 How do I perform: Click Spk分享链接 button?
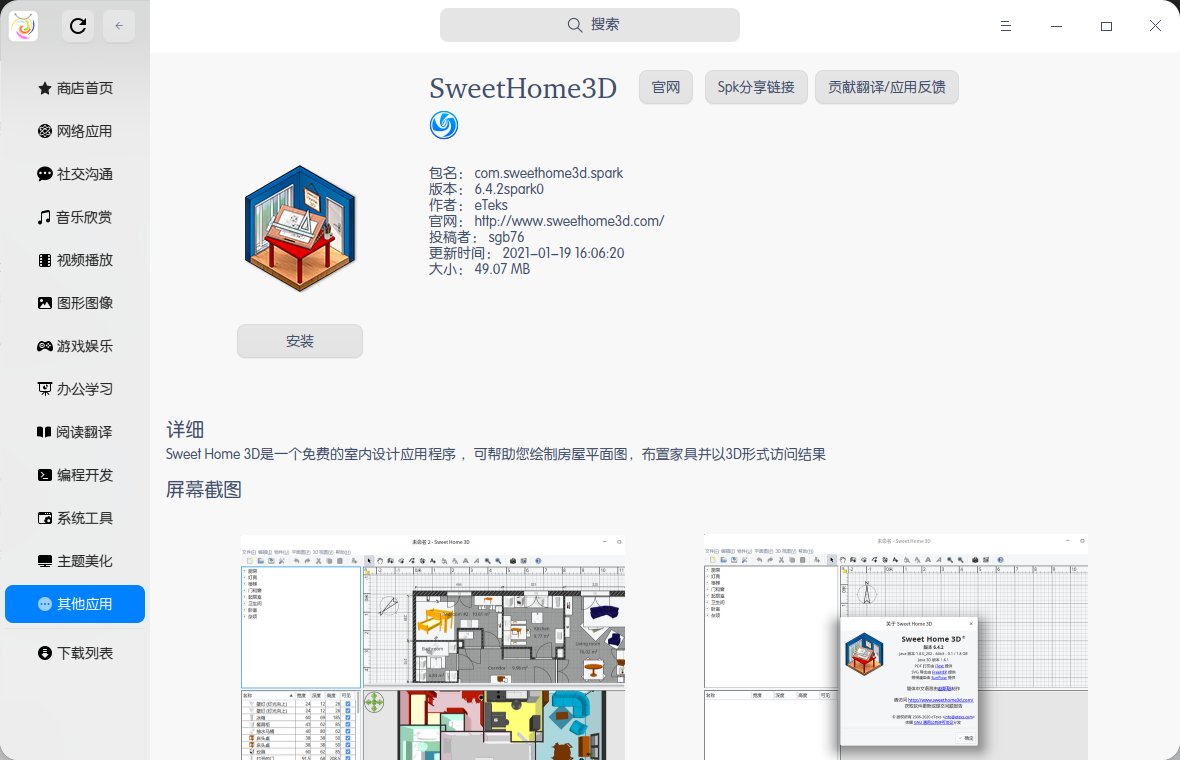coord(756,87)
